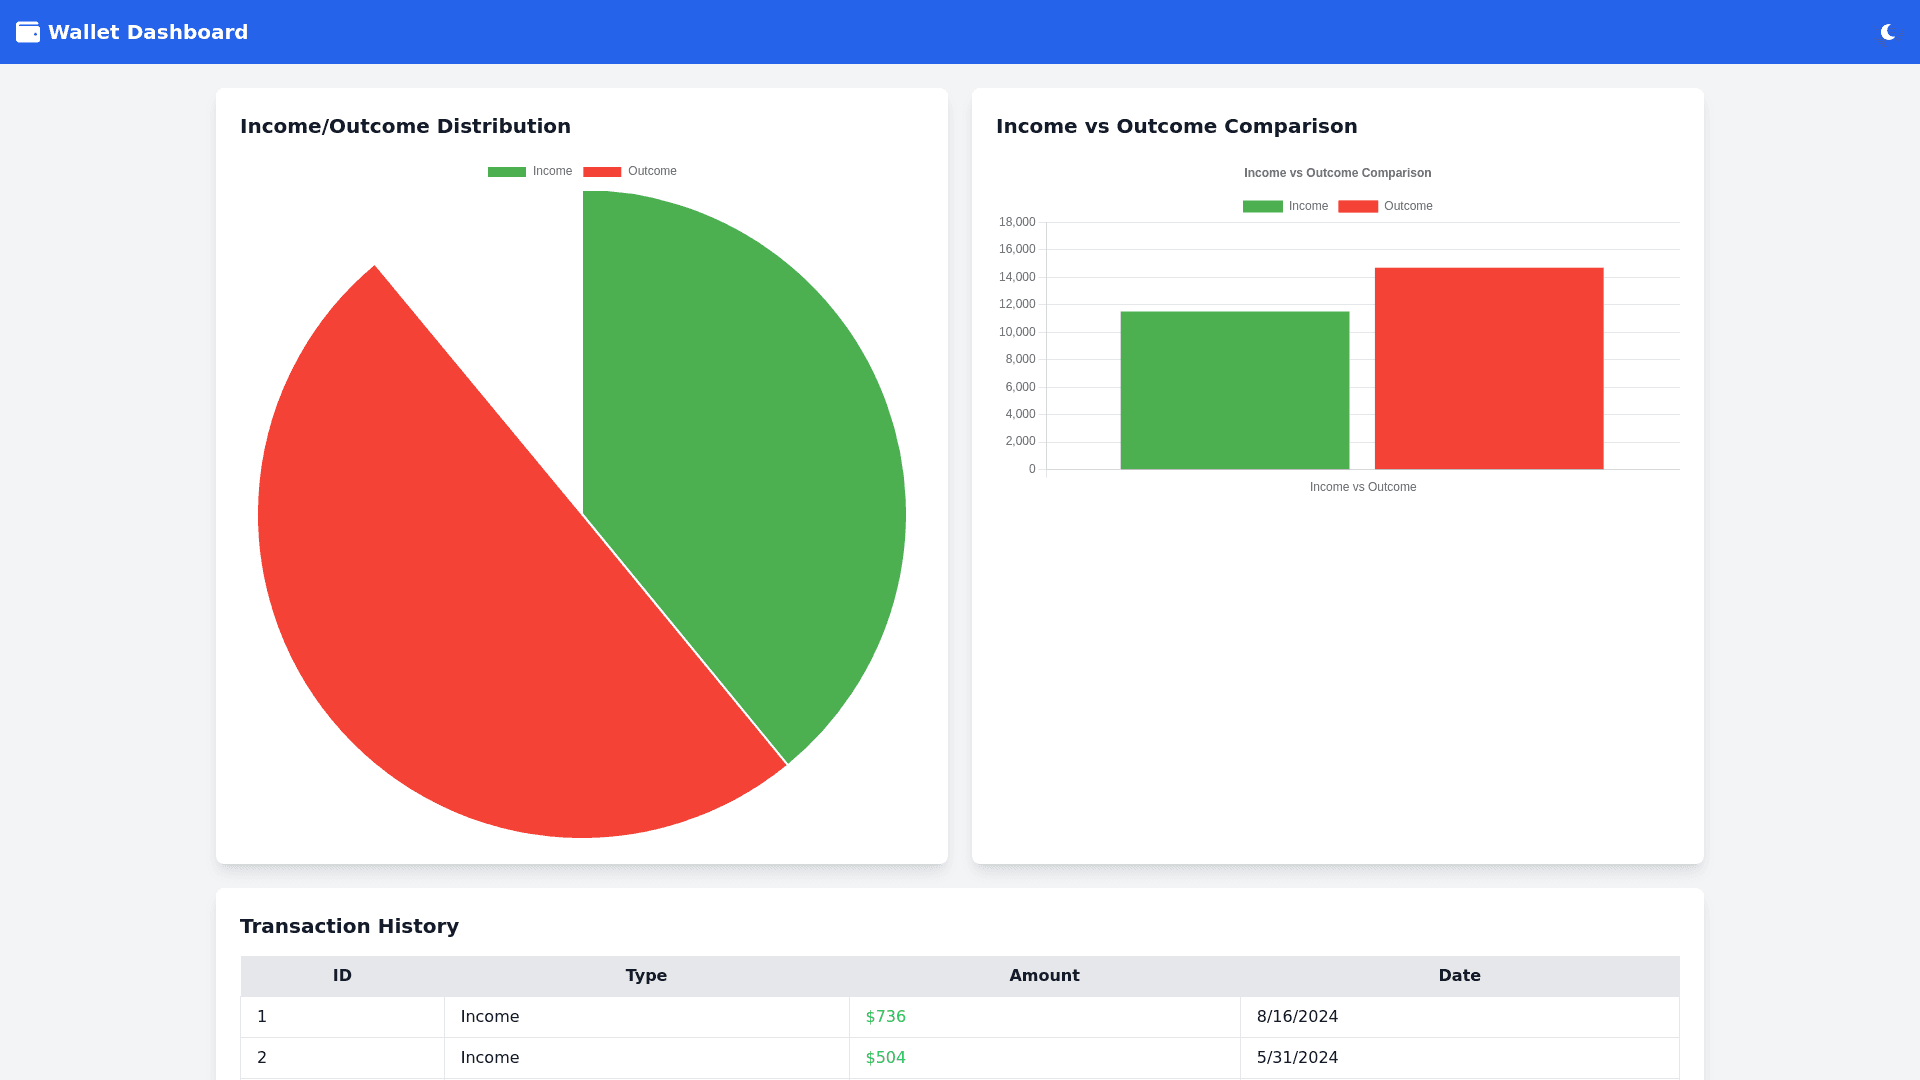Toggle dark mode with the moon icon
This screenshot has height=1080, width=1920.
pos(1887,32)
